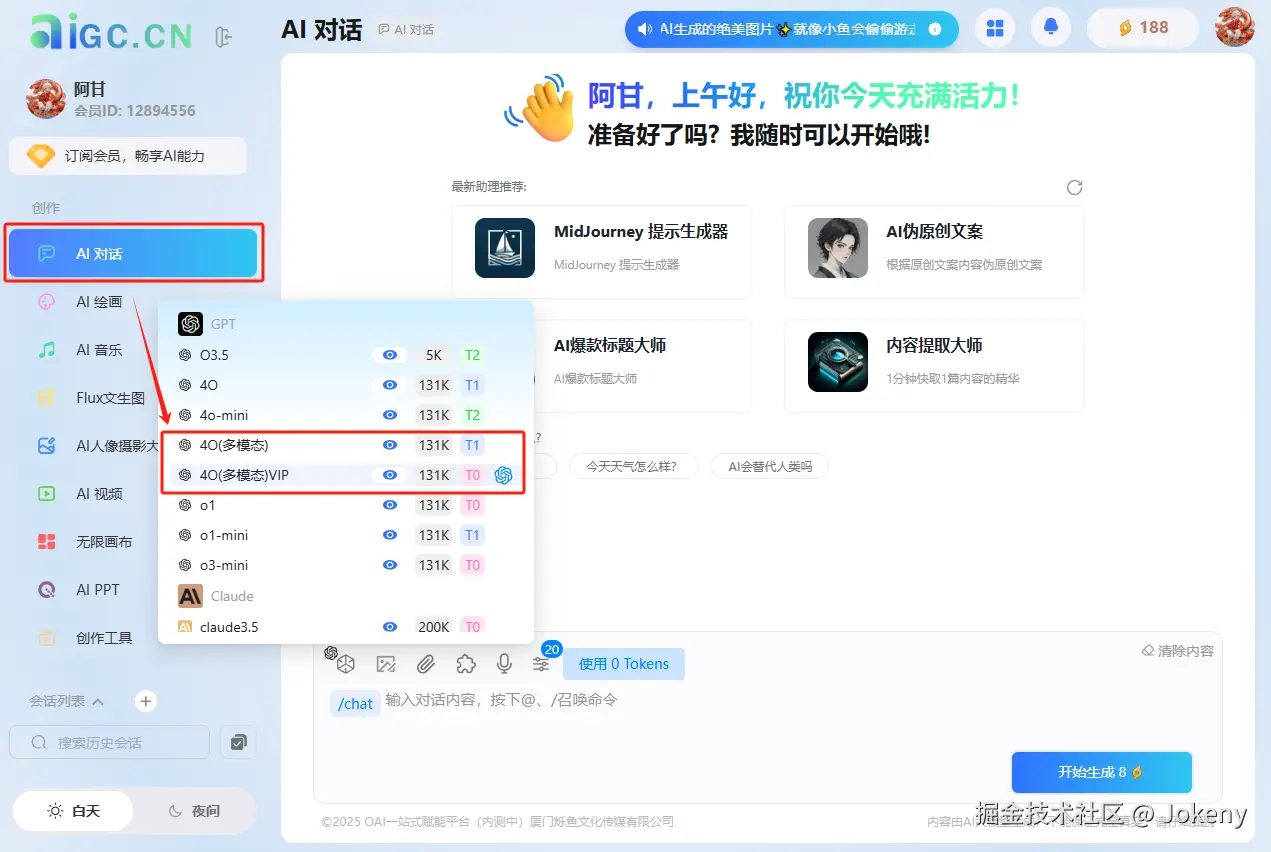This screenshot has width=1271, height=852.
Task: Click the AI 视频 play icon in sidebar
Action: 47,494
